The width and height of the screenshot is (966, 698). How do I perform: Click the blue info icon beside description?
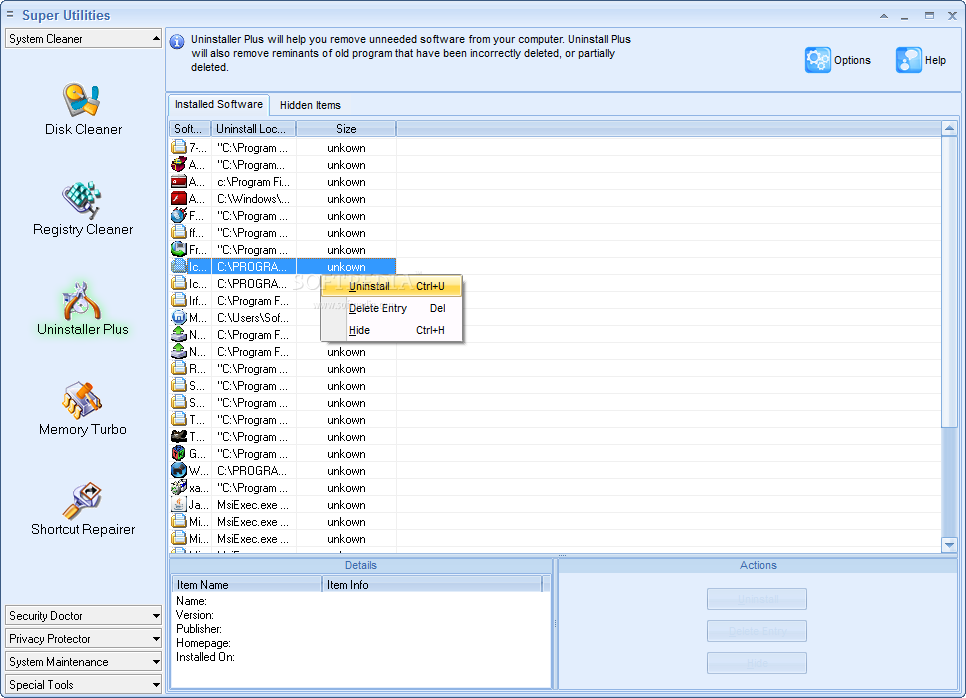(177, 41)
